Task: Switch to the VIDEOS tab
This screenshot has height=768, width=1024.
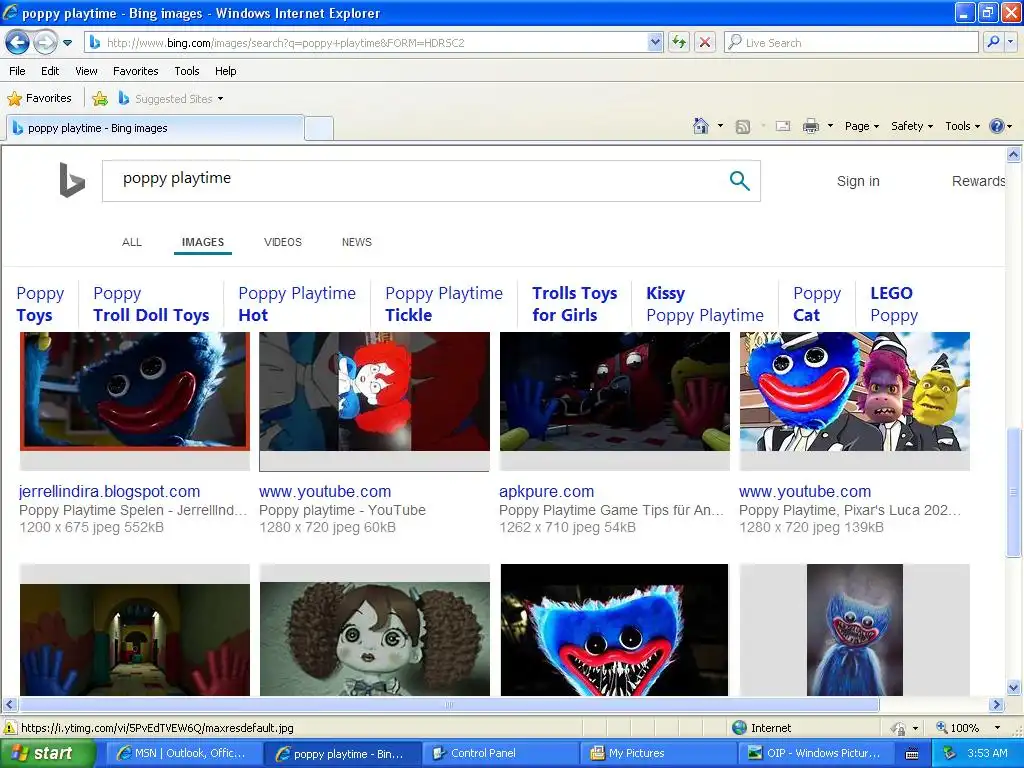Action: click(x=283, y=242)
